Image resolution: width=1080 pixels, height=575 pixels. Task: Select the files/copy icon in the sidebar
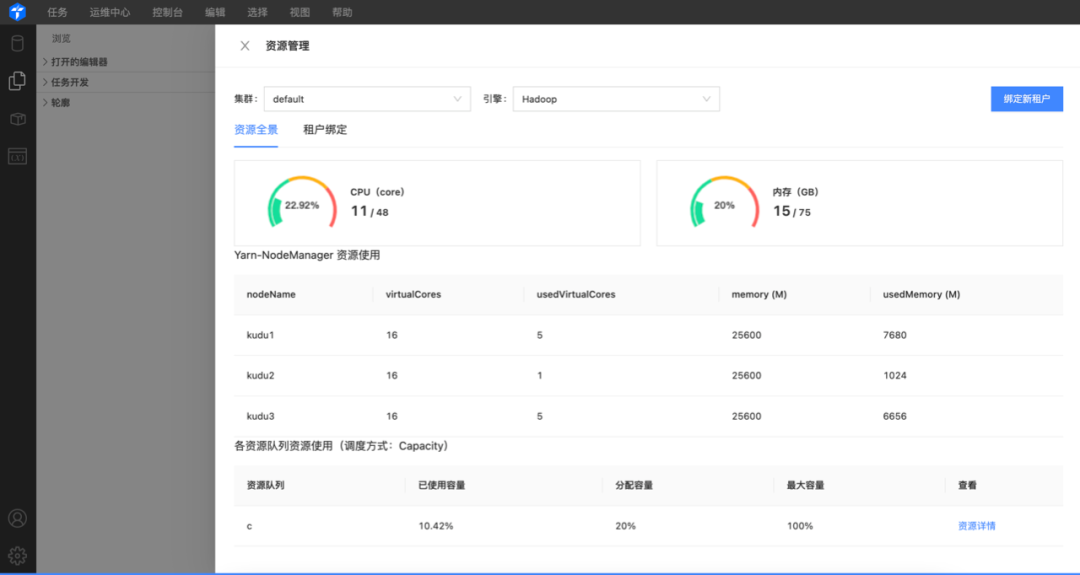click(x=17, y=81)
